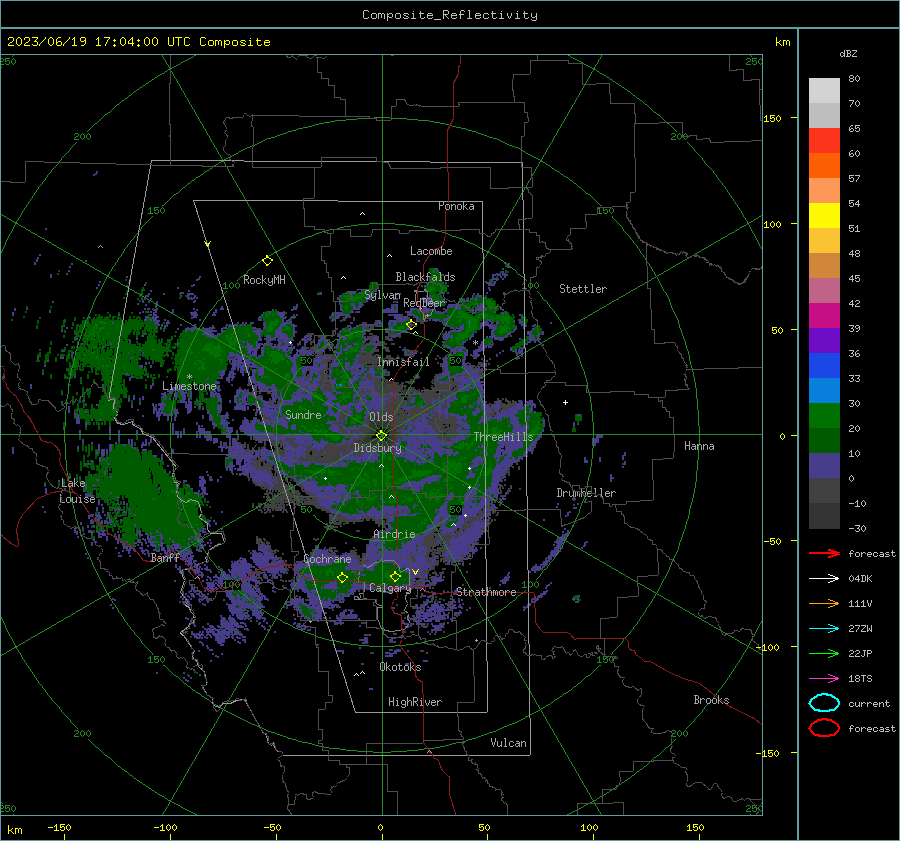Click the Lake Louise label
900x841 pixels.
tap(77, 491)
